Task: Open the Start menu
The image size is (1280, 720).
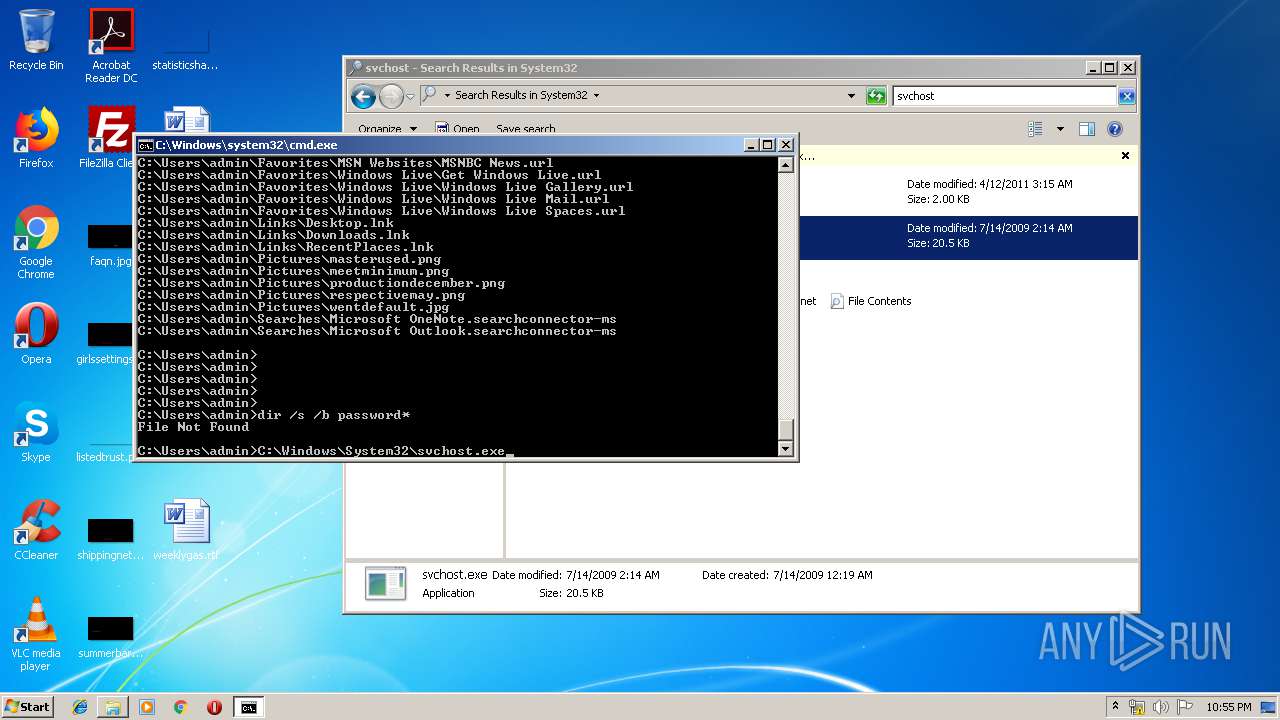Action: point(28,706)
